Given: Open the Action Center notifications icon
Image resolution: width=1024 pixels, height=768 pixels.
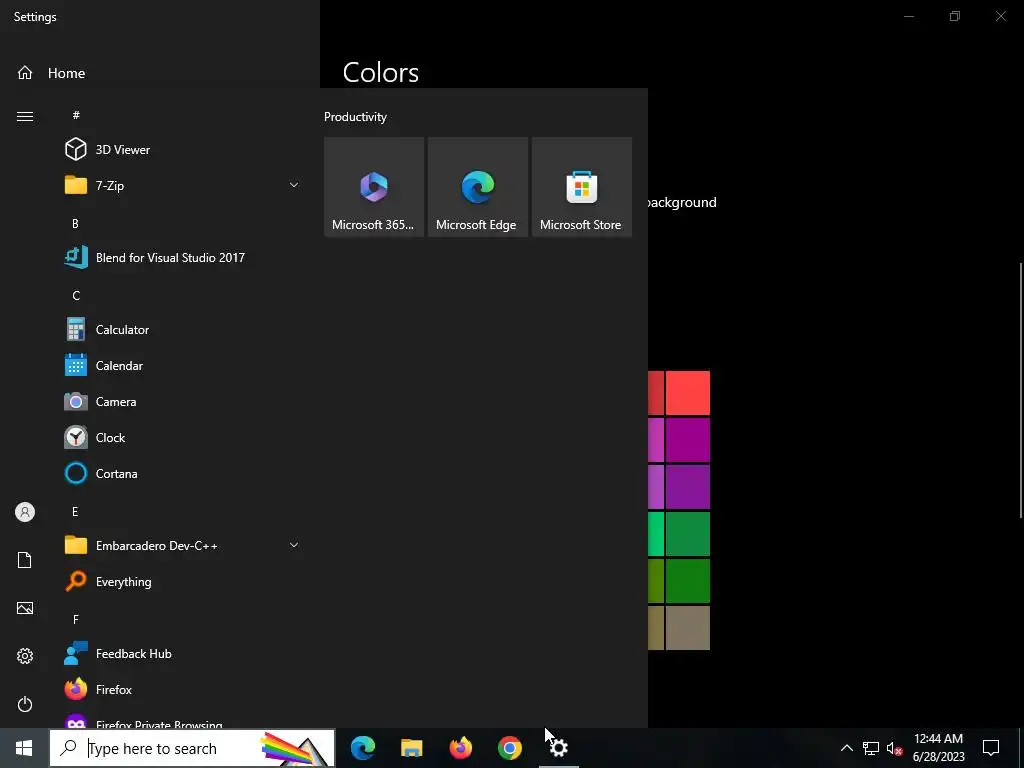Looking at the screenshot, I should click(x=991, y=748).
